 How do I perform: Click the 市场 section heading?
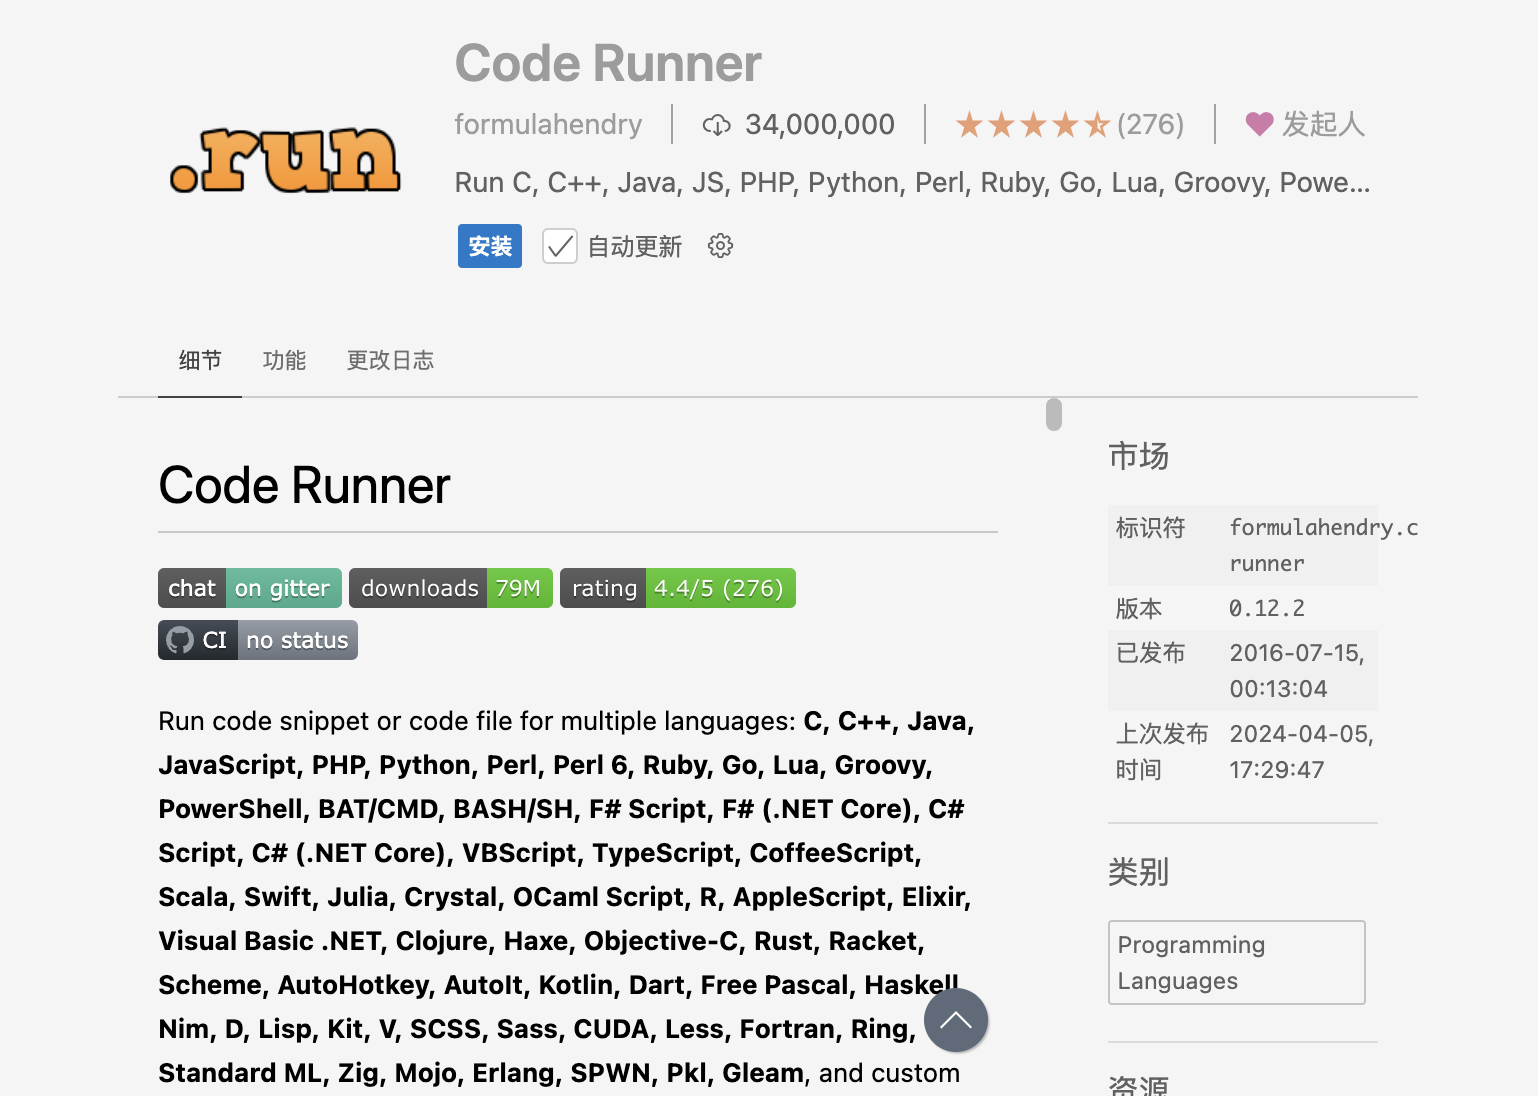coord(1138,456)
